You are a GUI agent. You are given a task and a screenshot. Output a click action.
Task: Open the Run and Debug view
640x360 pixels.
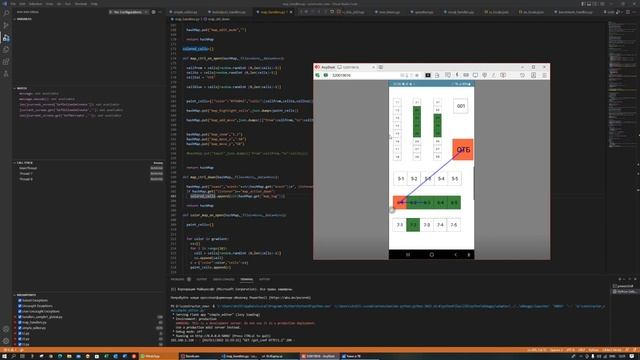pyautogui.click(x=6, y=37)
